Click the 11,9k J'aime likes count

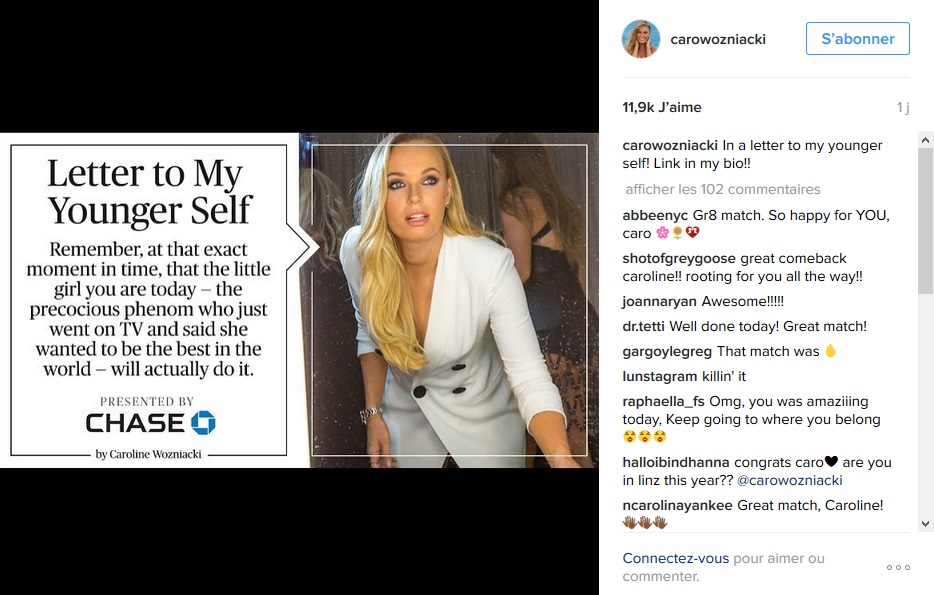tap(662, 108)
